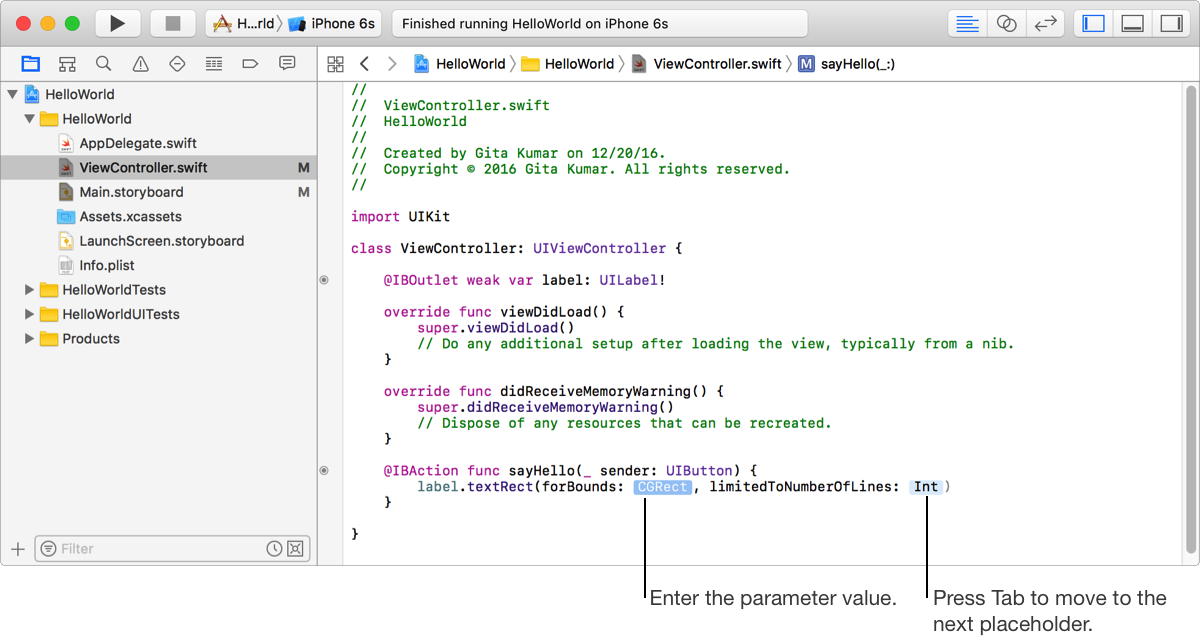Select the Int placeholder token
The image size is (1200, 642).
(926, 487)
